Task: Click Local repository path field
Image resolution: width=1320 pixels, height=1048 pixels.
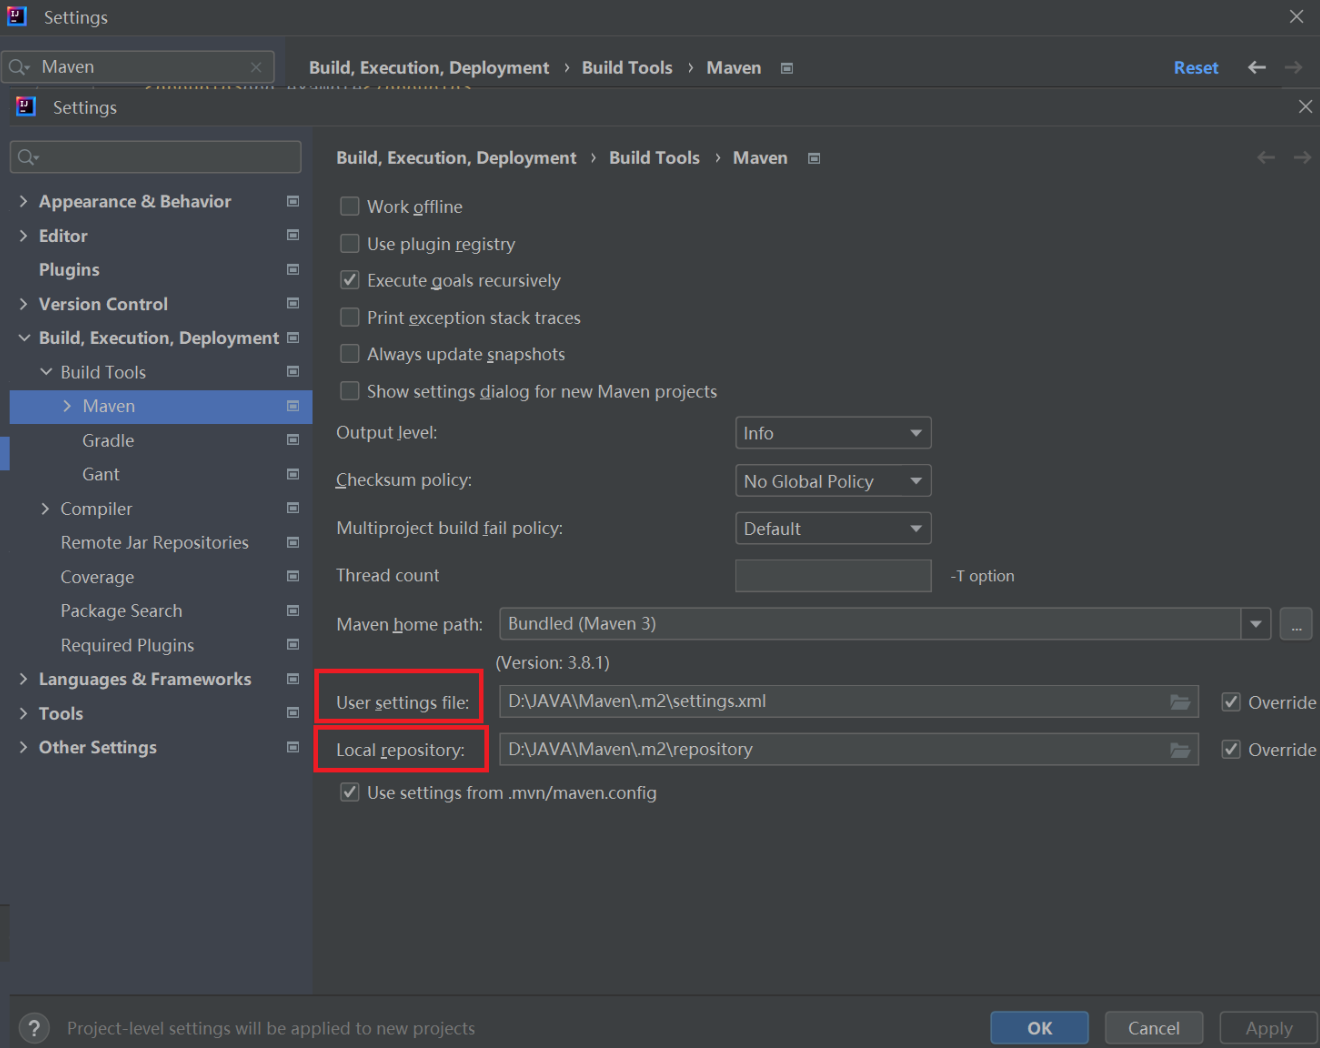Action: (848, 749)
